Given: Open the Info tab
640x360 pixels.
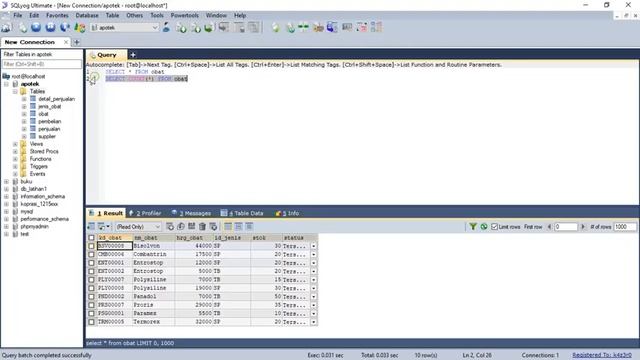Looking at the screenshot, I should pos(287,213).
